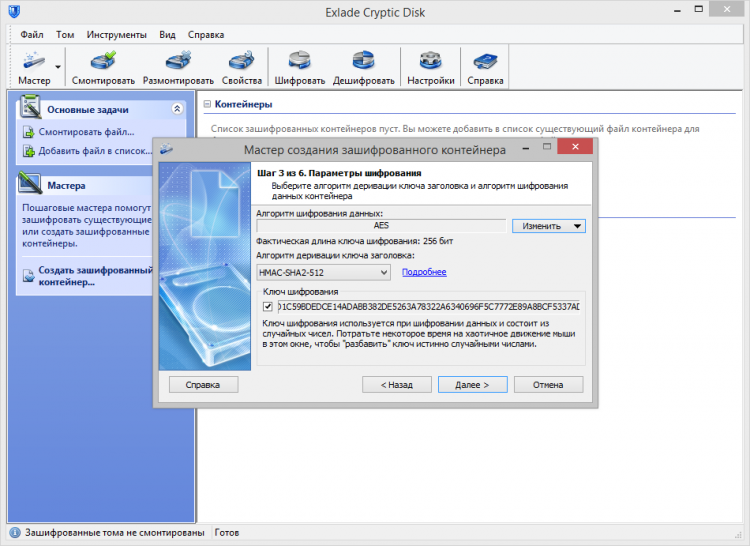Click text Фактическая длина ключа шифрования: 256 бит
This screenshot has height=546, width=750.
(354, 241)
